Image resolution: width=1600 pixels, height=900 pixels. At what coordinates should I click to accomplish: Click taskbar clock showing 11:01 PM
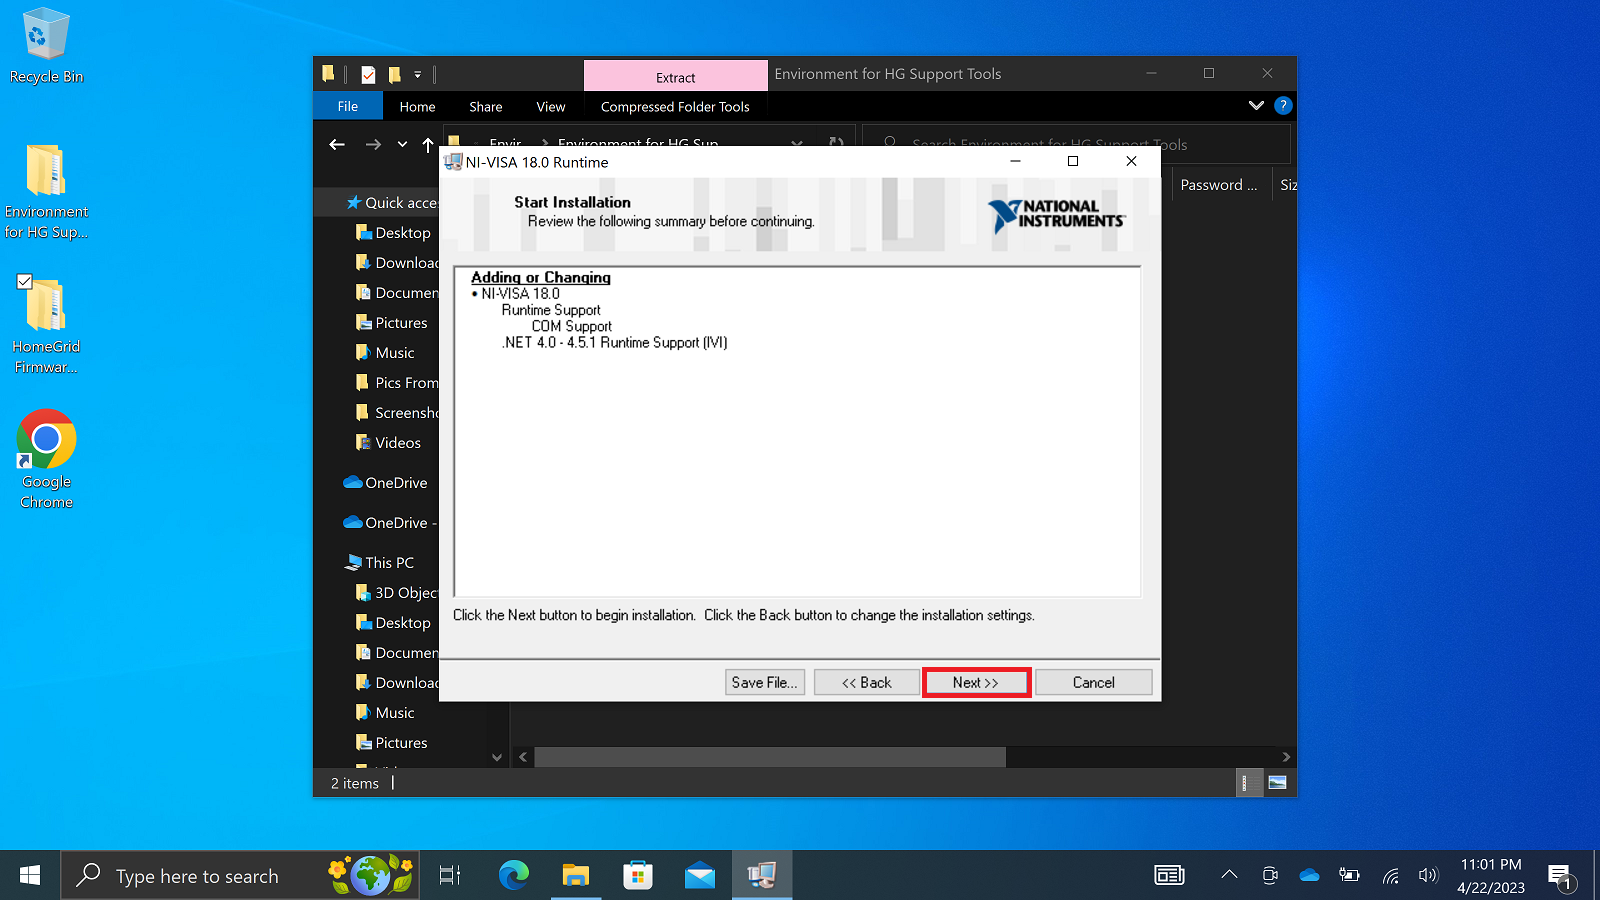[1491, 876]
